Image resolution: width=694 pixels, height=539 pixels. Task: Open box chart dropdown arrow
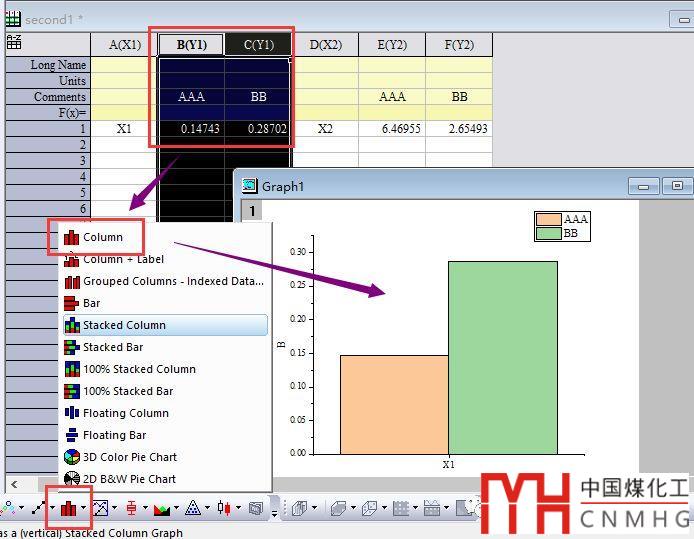(x=145, y=508)
